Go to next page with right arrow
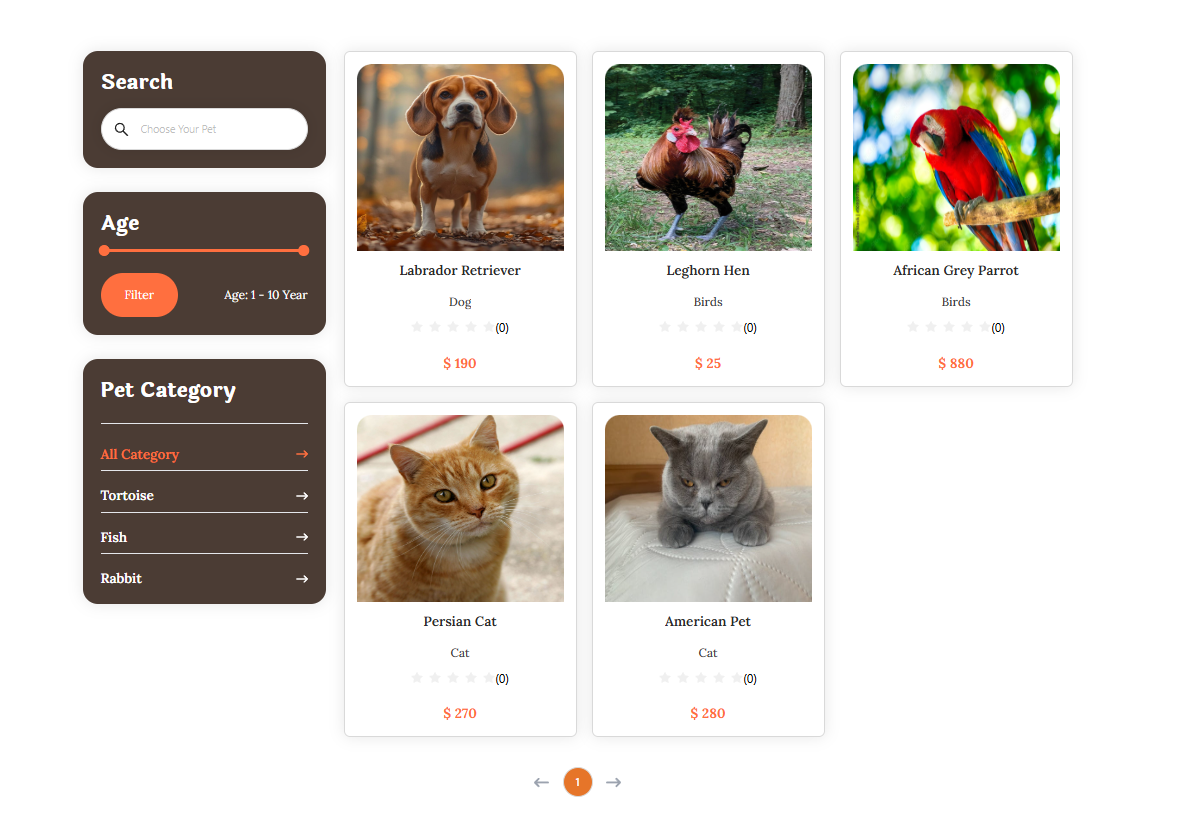The width and height of the screenshot is (1177, 822). tap(613, 782)
